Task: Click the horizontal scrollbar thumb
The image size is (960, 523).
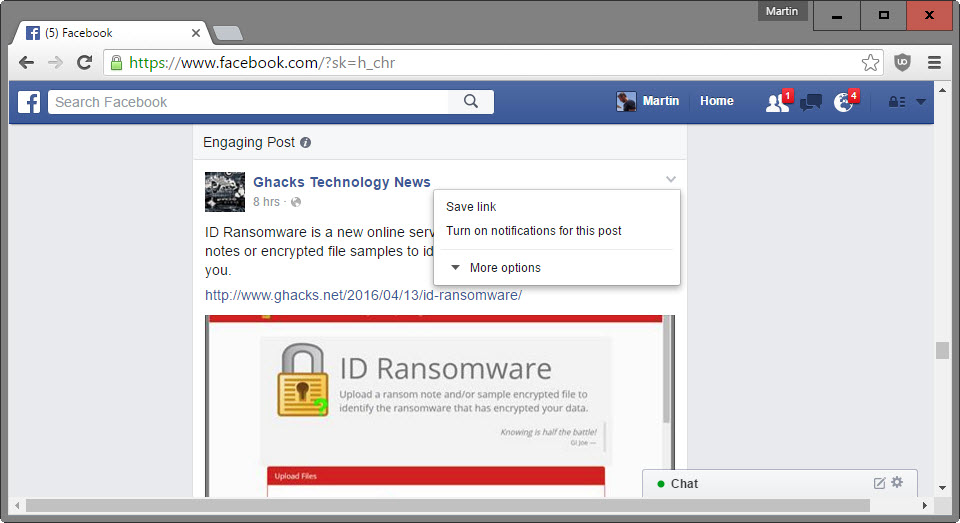Action: [x=448, y=505]
